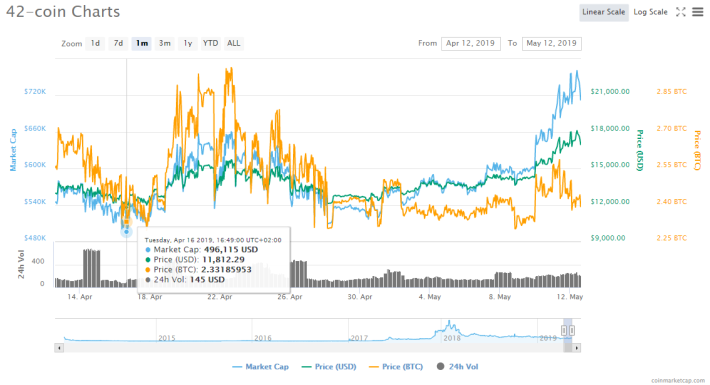Toggle Price (USD) series in legend

click(329, 367)
